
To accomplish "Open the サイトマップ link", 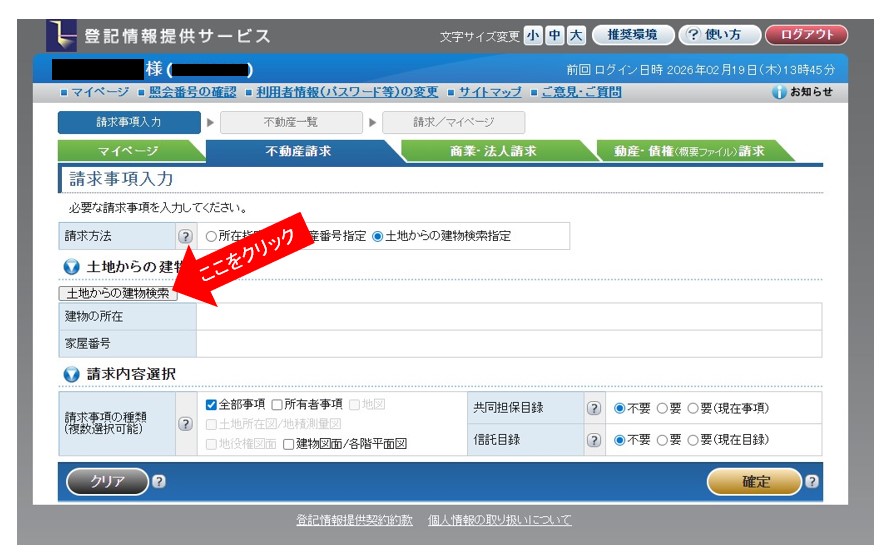I will (490, 92).
